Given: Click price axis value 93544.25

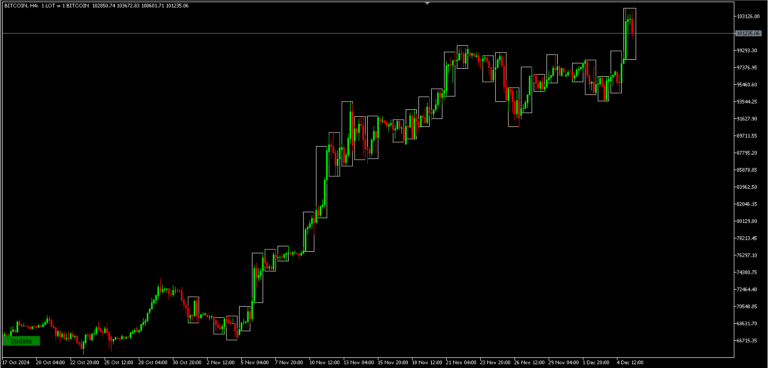Looking at the screenshot, I should click(x=747, y=102).
